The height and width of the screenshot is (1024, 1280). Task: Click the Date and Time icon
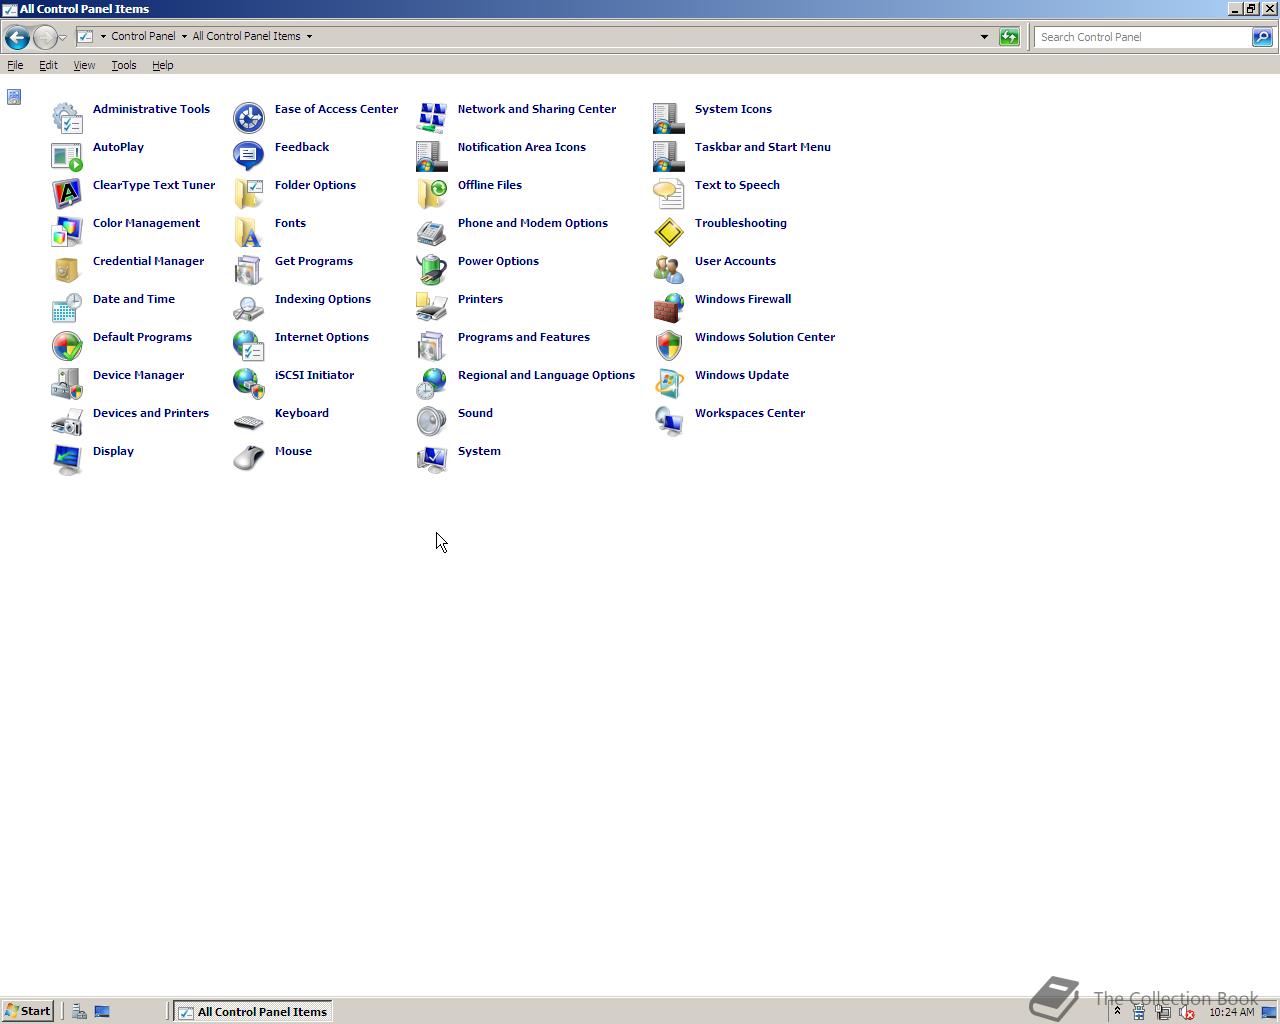click(x=67, y=308)
